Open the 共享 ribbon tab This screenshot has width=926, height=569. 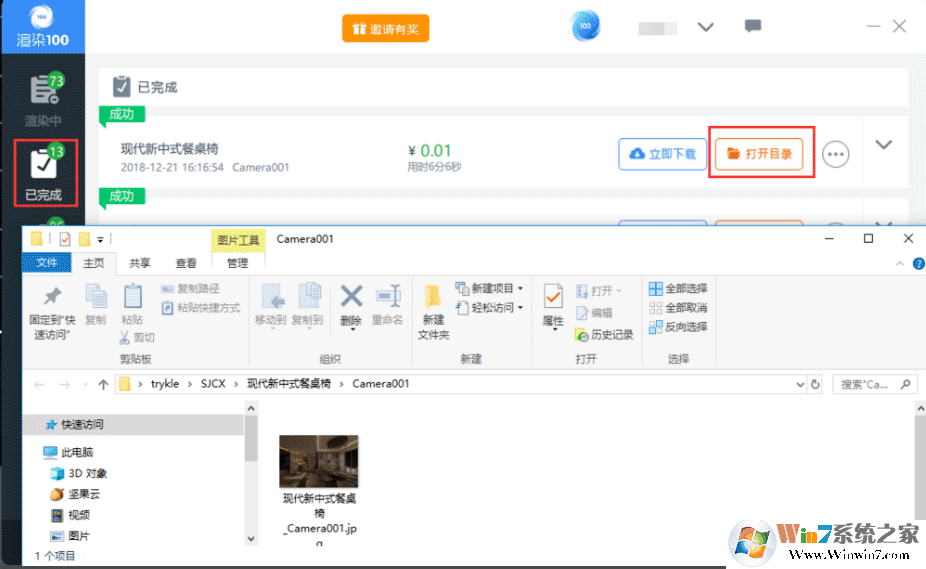140,263
